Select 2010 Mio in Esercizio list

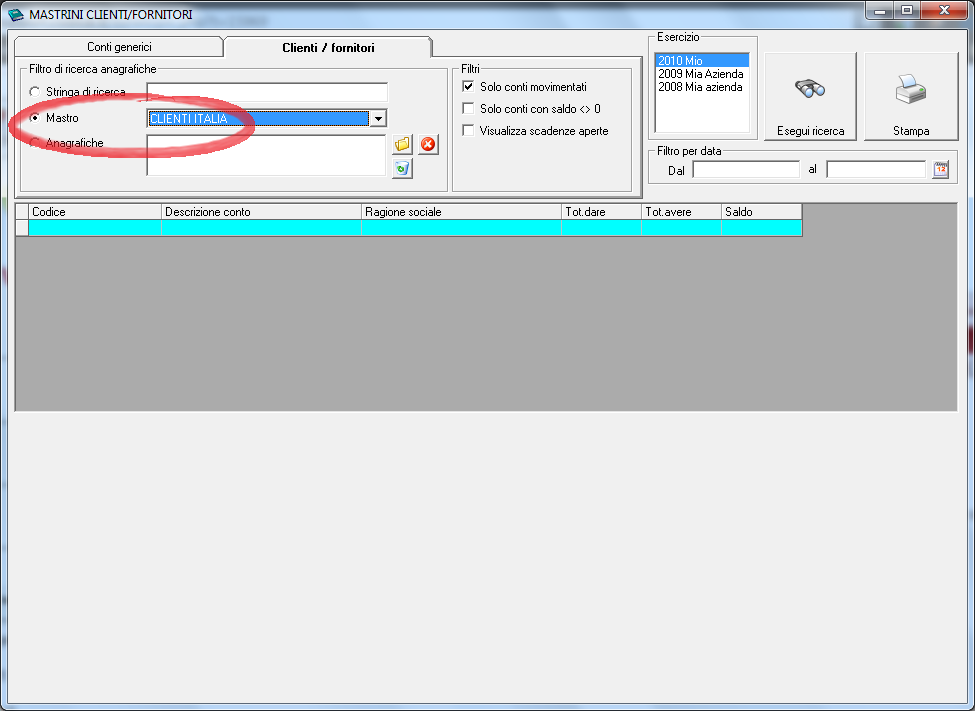(701, 60)
